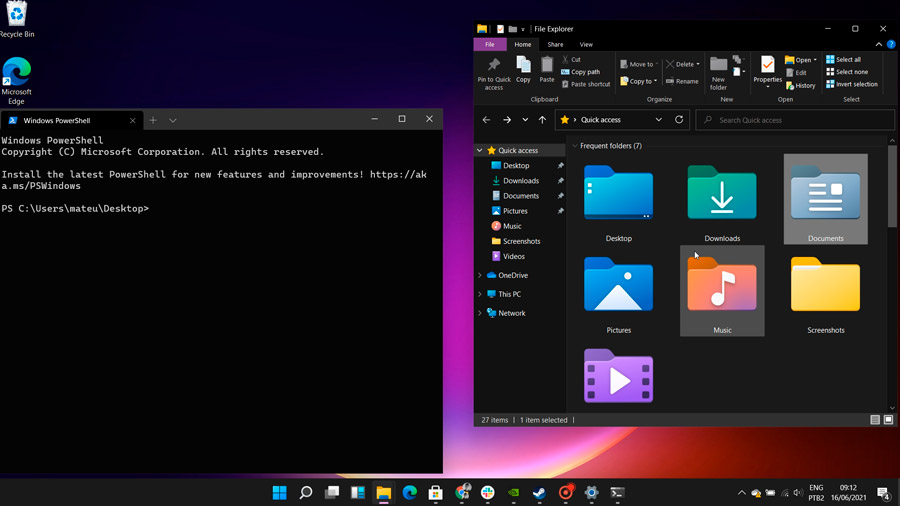Click the New folder icon
Screen dimensions: 900x506
tap(718, 73)
